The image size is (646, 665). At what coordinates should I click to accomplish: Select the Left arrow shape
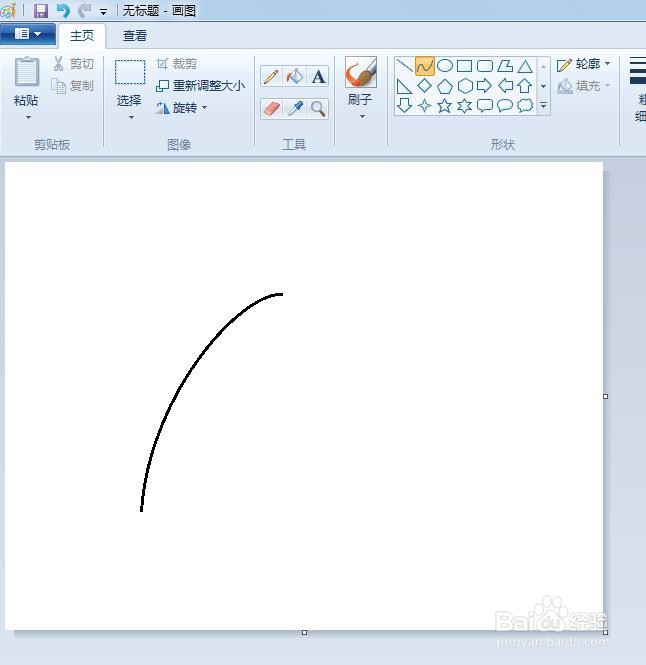(x=505, y=86)
